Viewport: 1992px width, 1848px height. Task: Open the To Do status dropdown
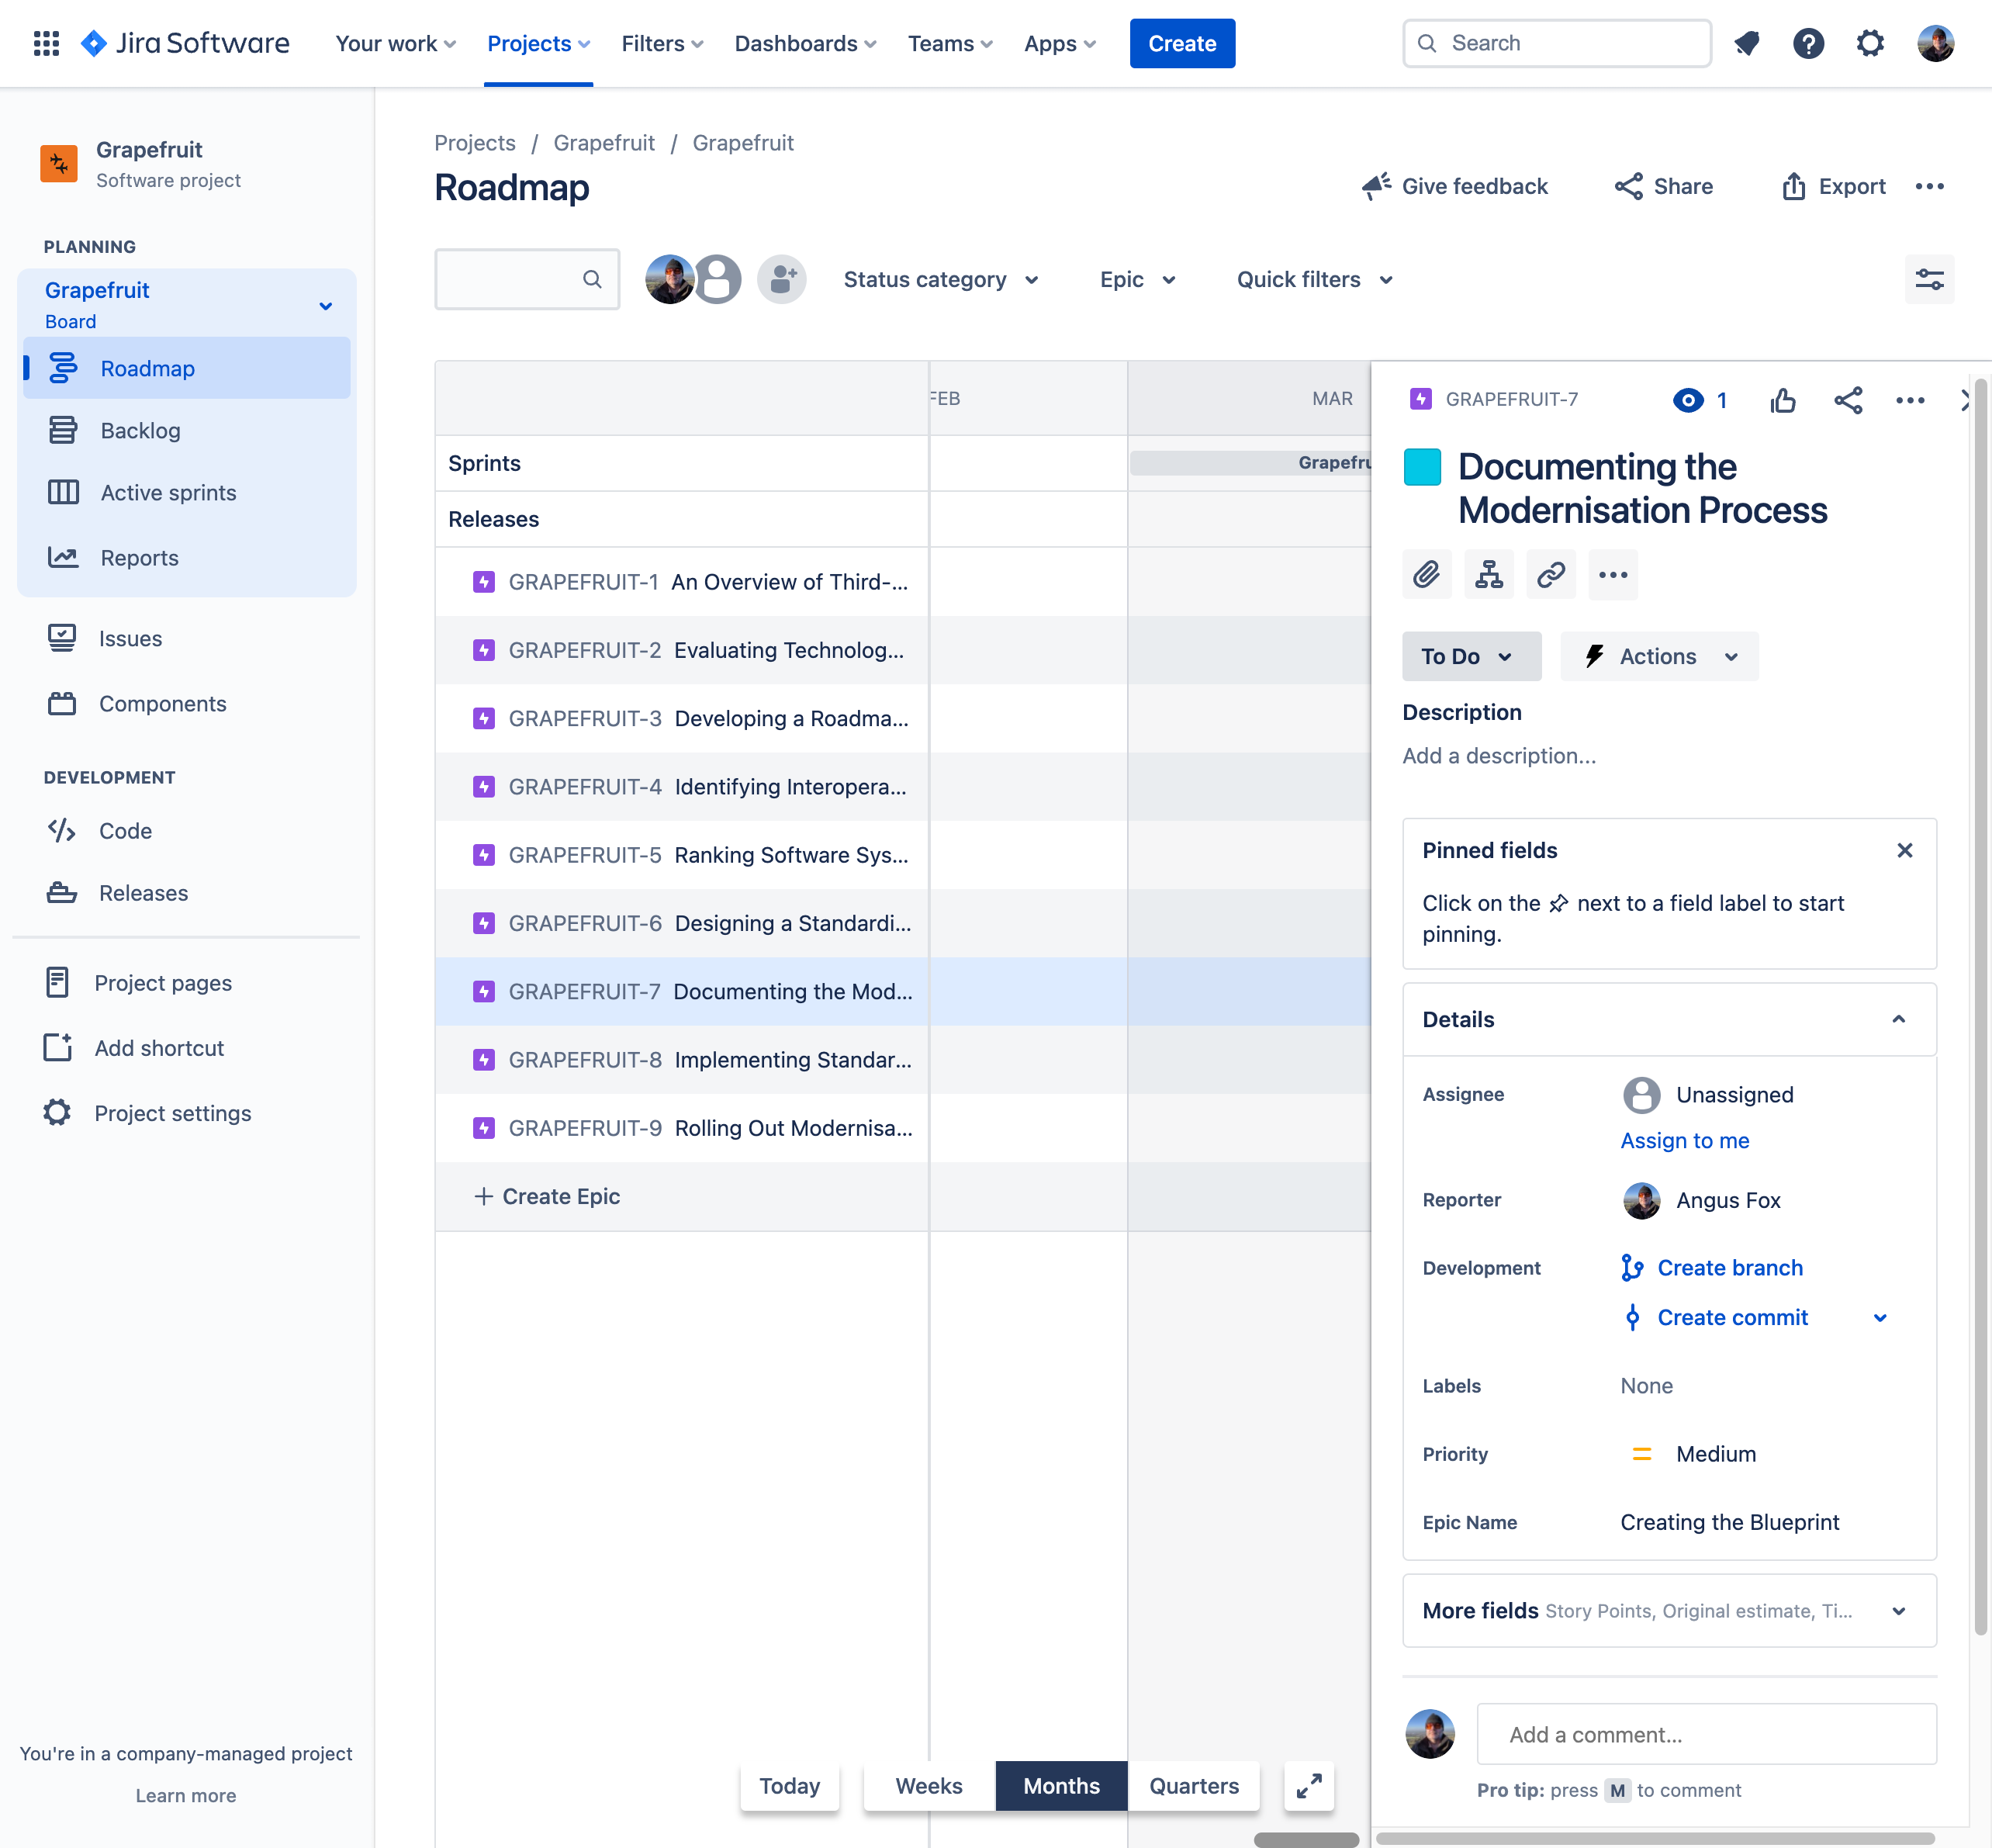tap(1470, 656)
